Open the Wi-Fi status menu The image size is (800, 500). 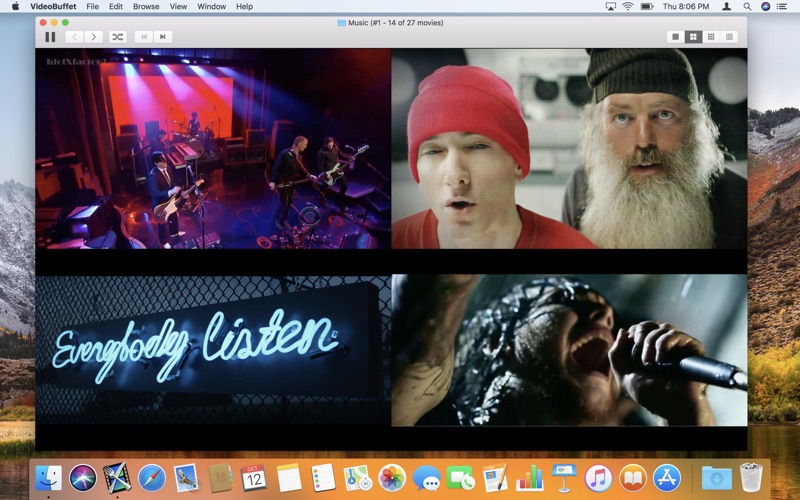[x=628, y=7]
